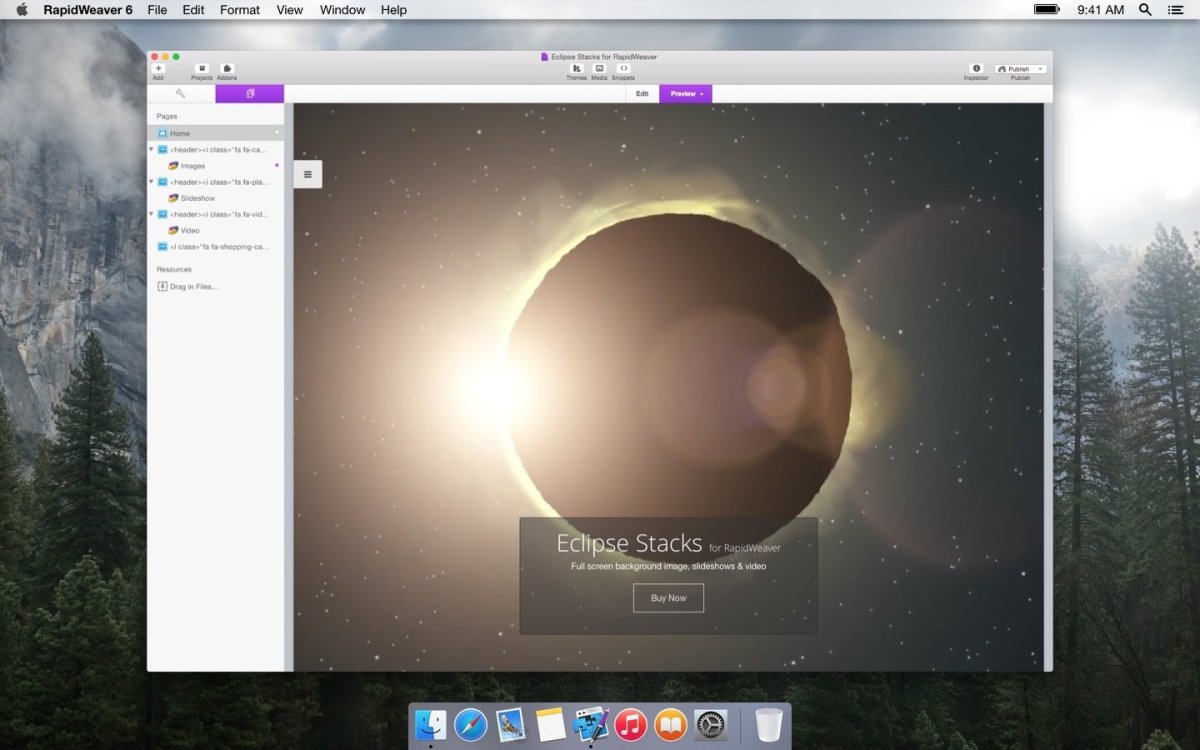Open the Addons toolbar icon
The height and width of the screenshot is (750, 1200).
pyautogui.click(x=227, y=69)
